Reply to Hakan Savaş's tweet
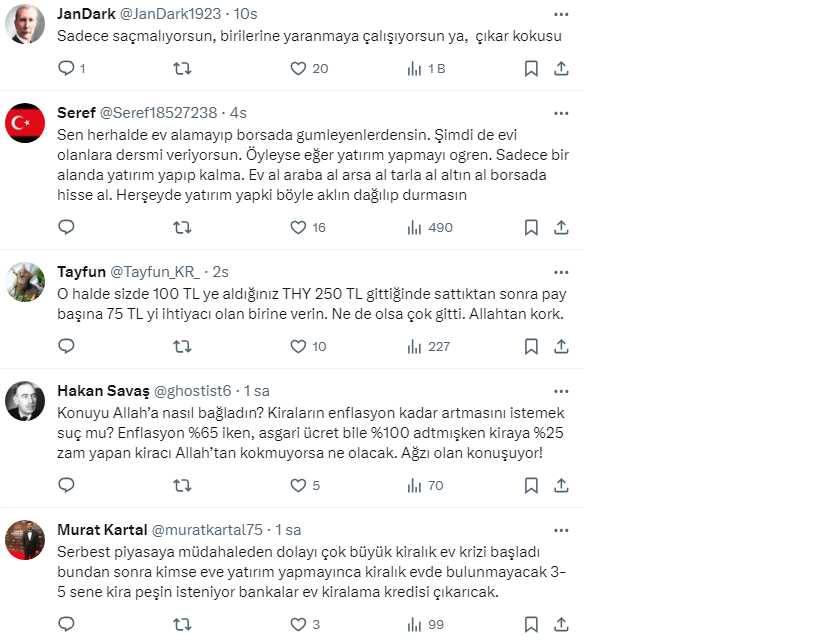The width and height of the screenshot is (837, 643). 67,486
